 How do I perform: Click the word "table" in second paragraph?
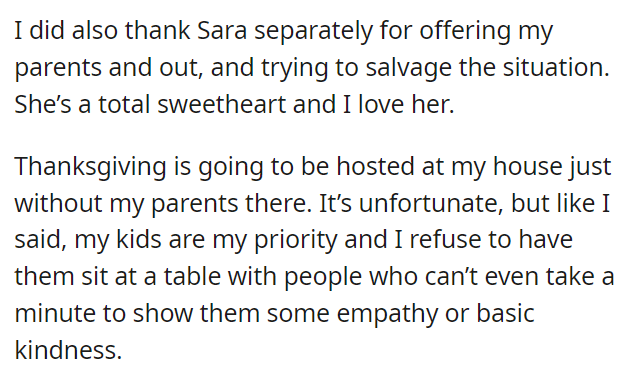point(192,276)
